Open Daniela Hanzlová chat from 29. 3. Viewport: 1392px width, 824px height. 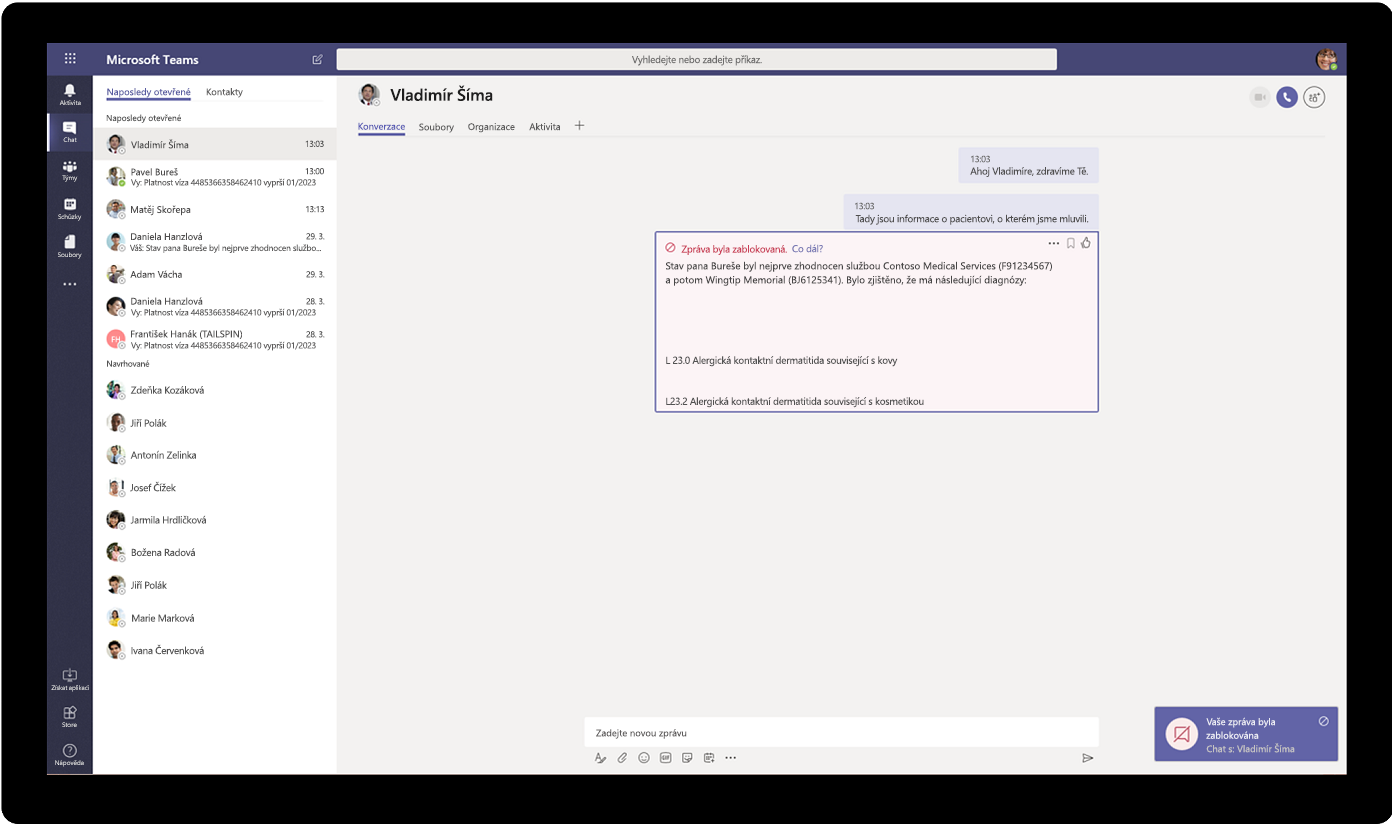[x=215, y=242]
